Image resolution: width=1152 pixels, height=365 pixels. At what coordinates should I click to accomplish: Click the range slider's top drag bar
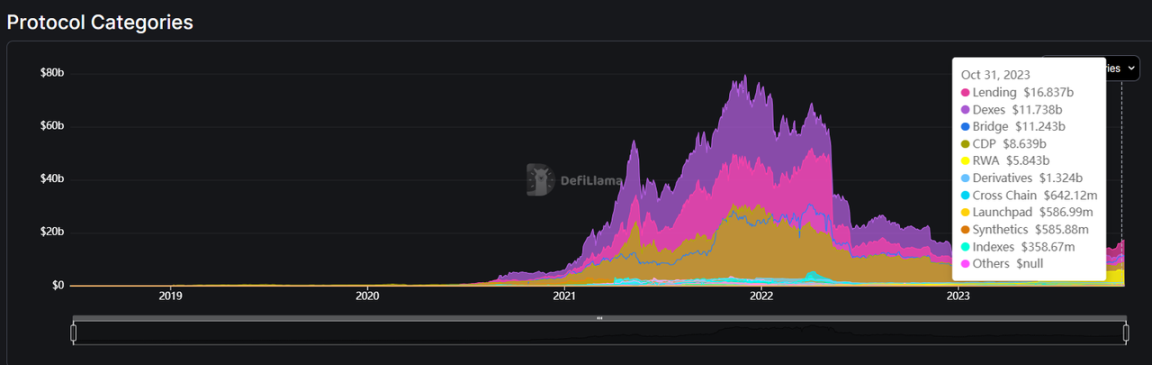tap(600, 318)
